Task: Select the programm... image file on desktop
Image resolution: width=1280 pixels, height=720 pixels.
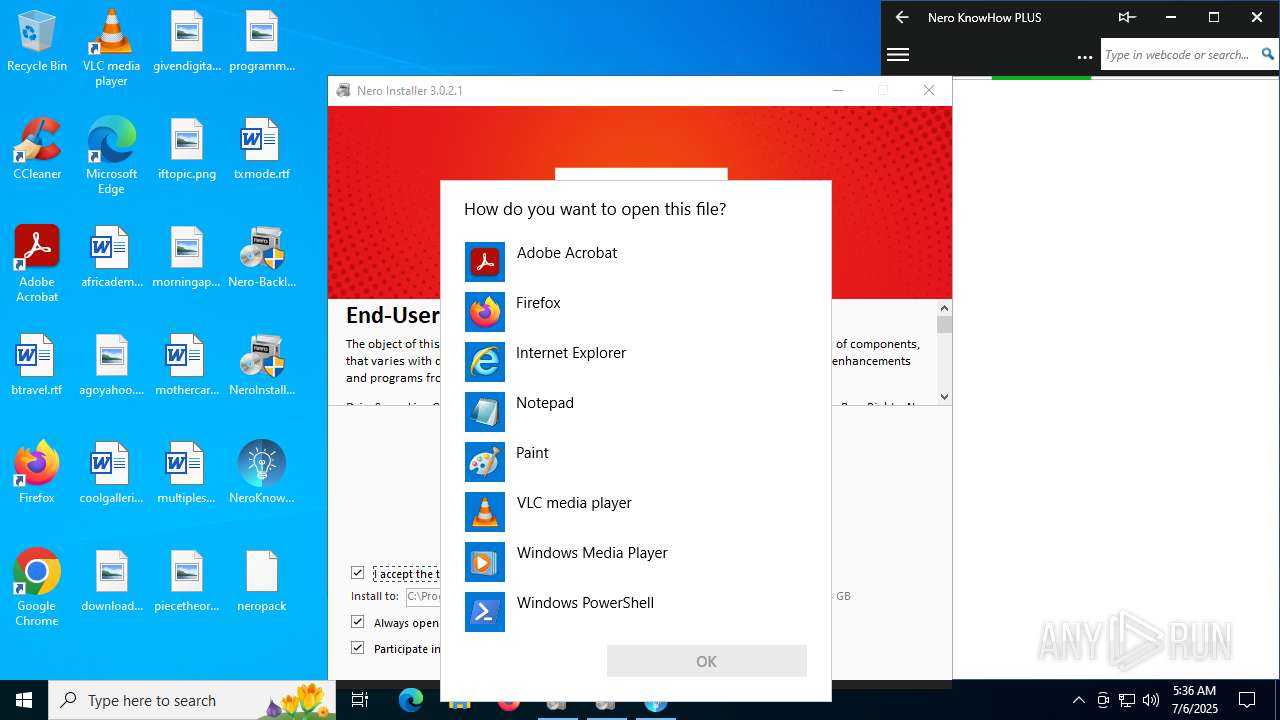Action: tap(262, 41)
